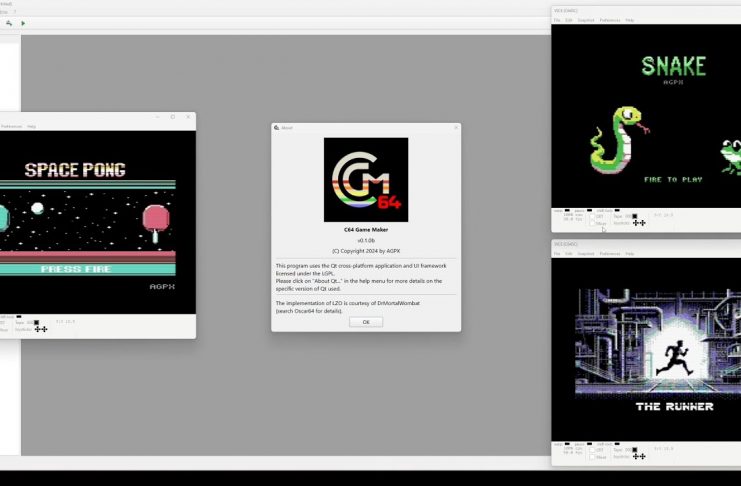Viewport: 741px width, 486px height.
Task: Click tape status square in Space Pong window
Action: click(x=36, y=322)
